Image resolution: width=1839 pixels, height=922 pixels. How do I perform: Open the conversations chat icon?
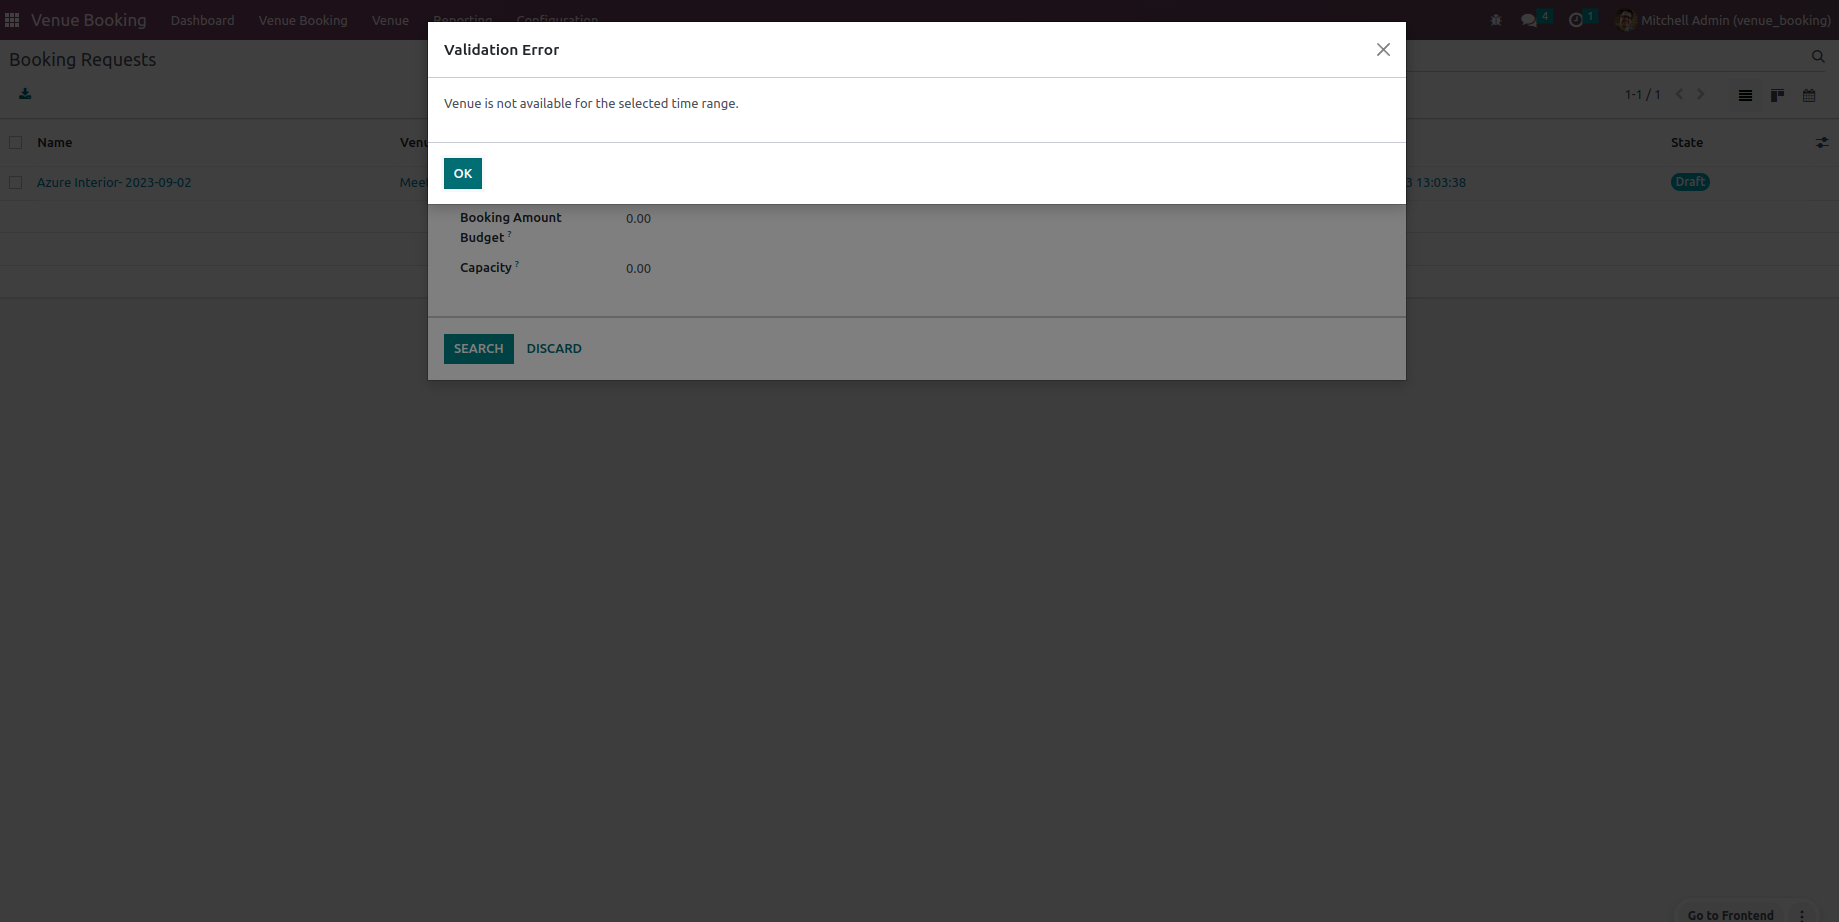1529,20
